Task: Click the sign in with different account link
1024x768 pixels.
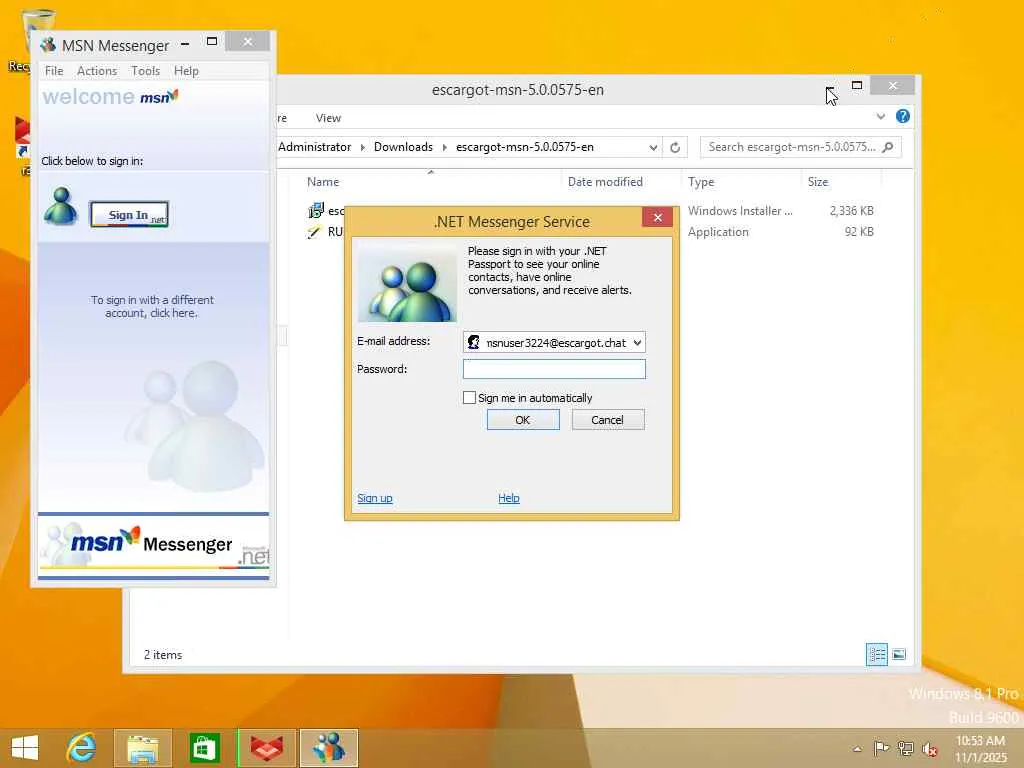Action: pyautogui.click(x=152, y=306)
